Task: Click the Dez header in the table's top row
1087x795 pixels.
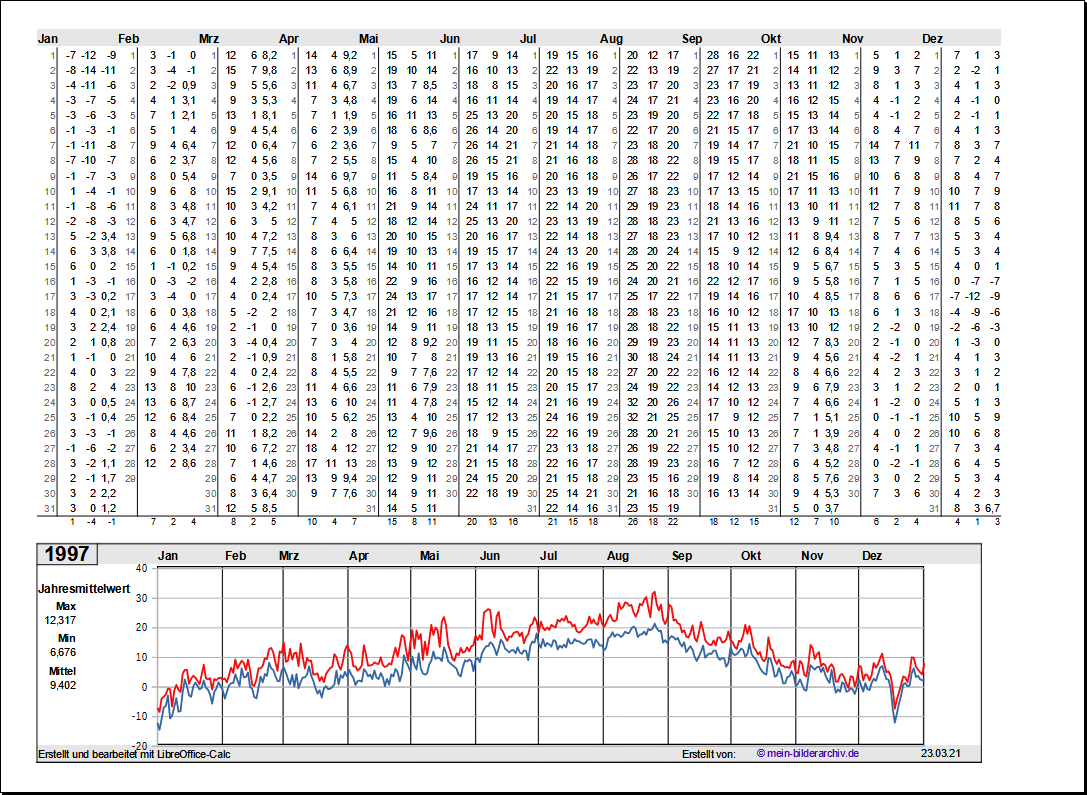Action: [932, 38]
